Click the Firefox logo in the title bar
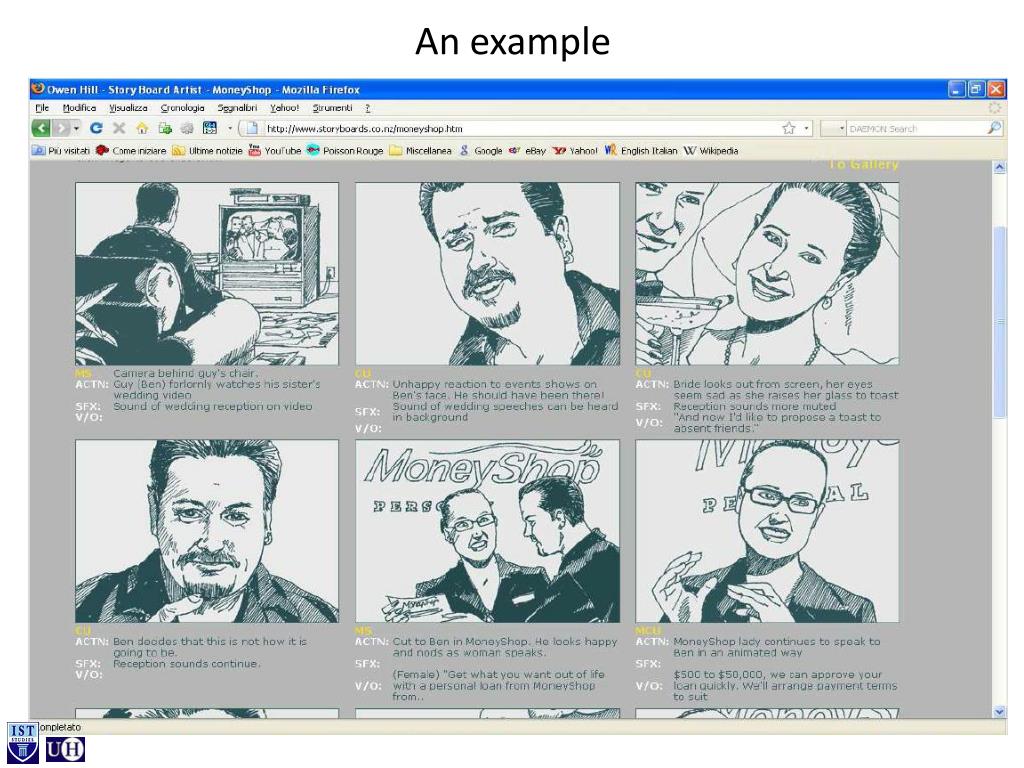Viewport: 1024px width, 768px height. 38,89
